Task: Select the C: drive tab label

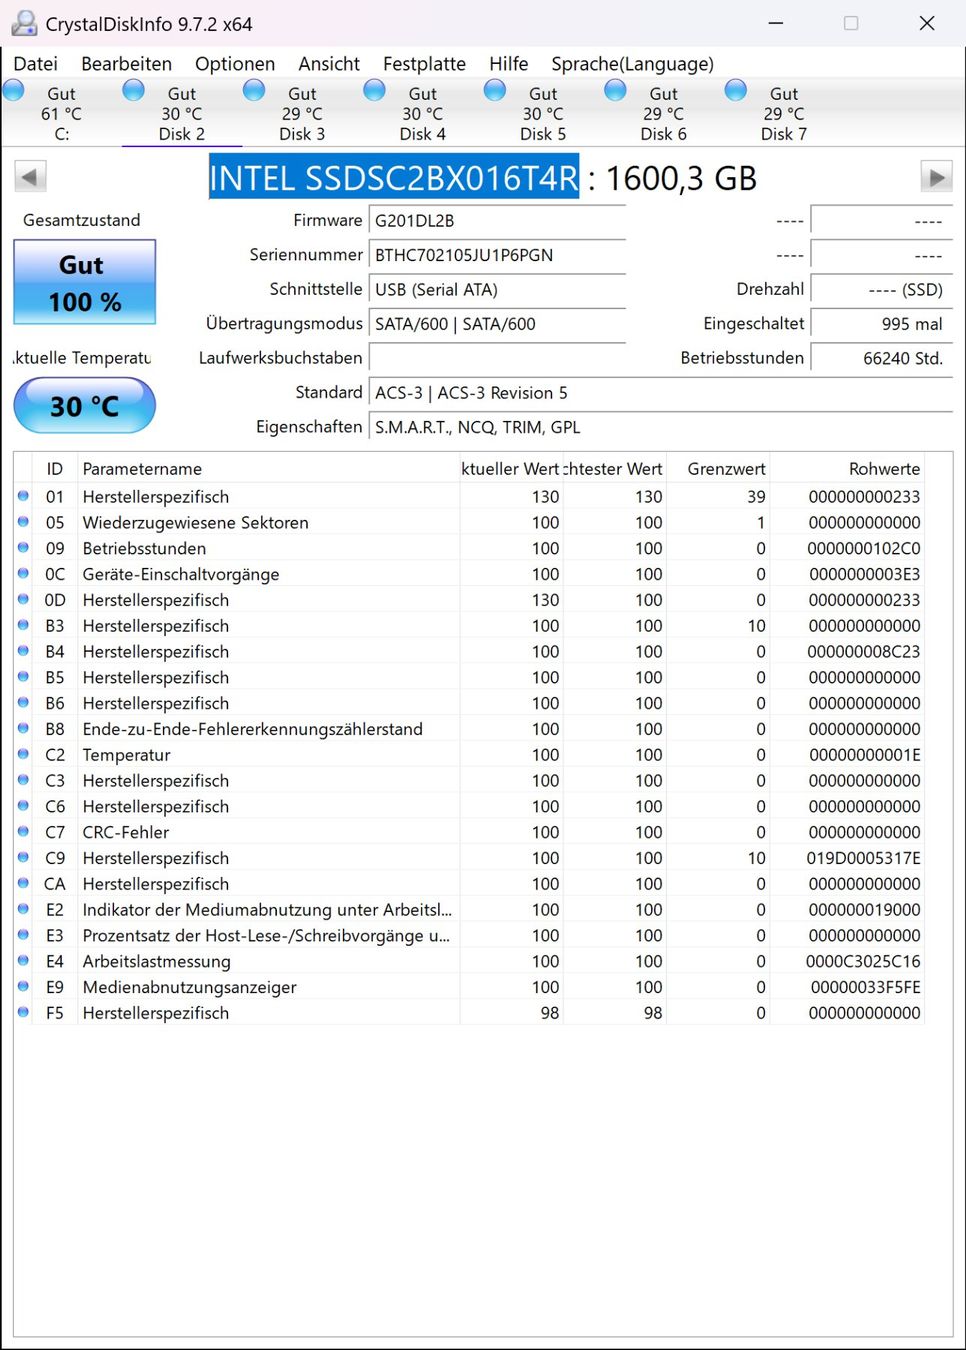Action: 62,134
